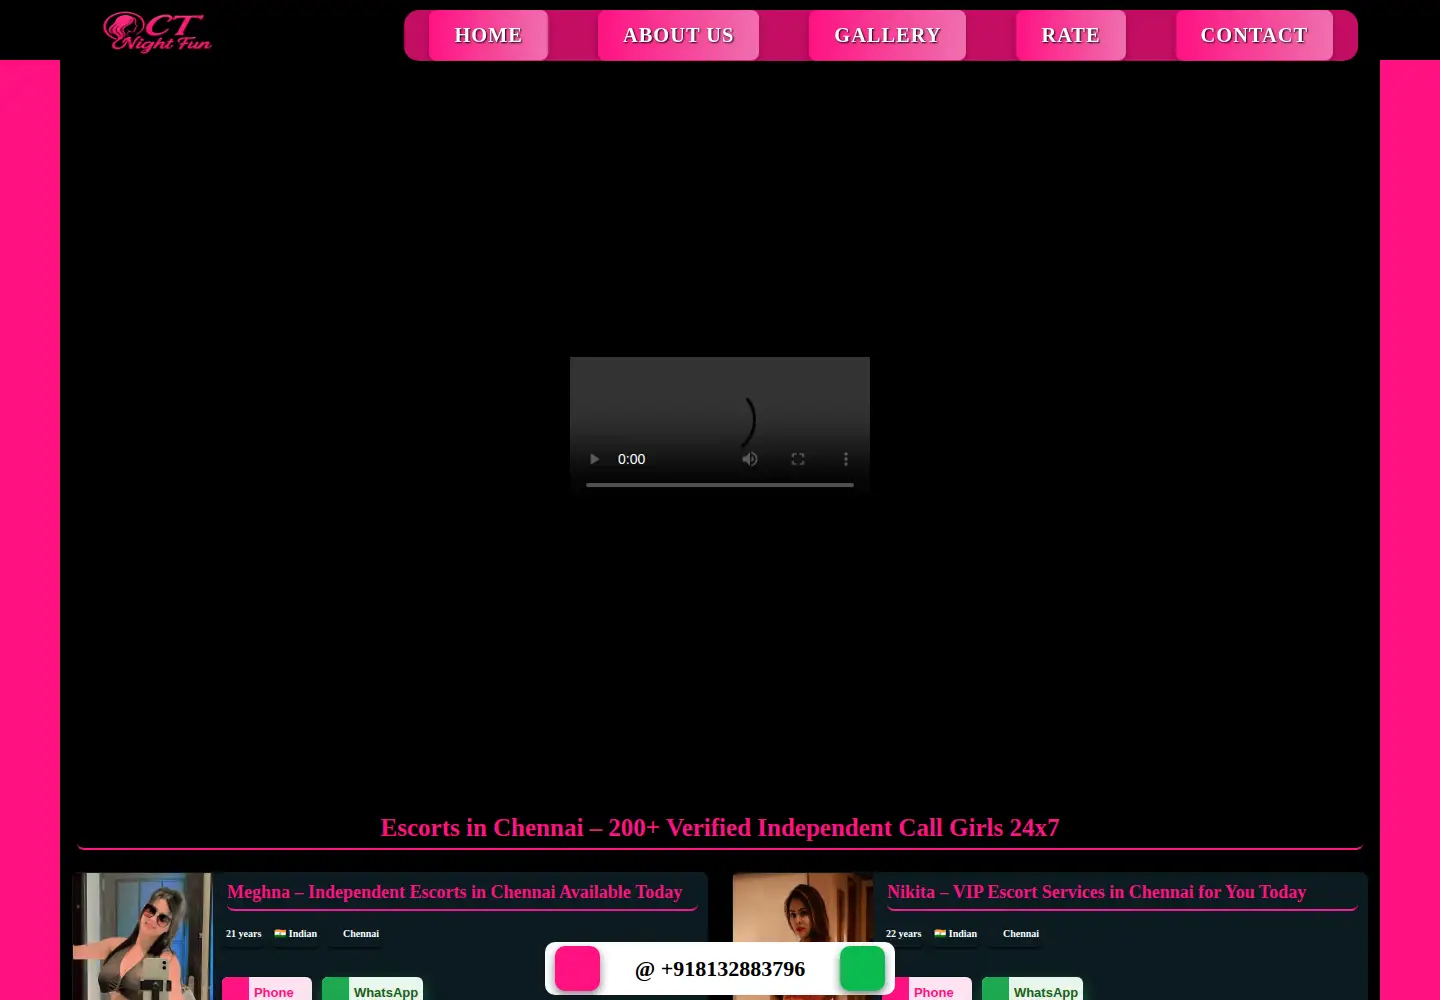Play the video
This screenshot has height=1000, width=1440.
pyautogui.click(x=594, y=459)
